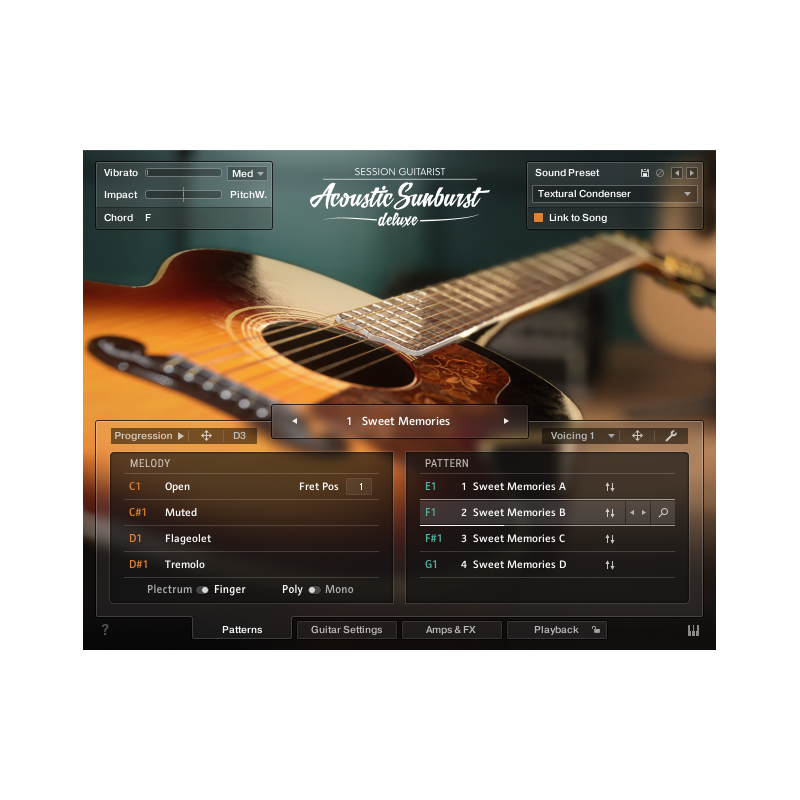Select the previous song with the left arrow
800x800 pixels.
tap(294, 421)
